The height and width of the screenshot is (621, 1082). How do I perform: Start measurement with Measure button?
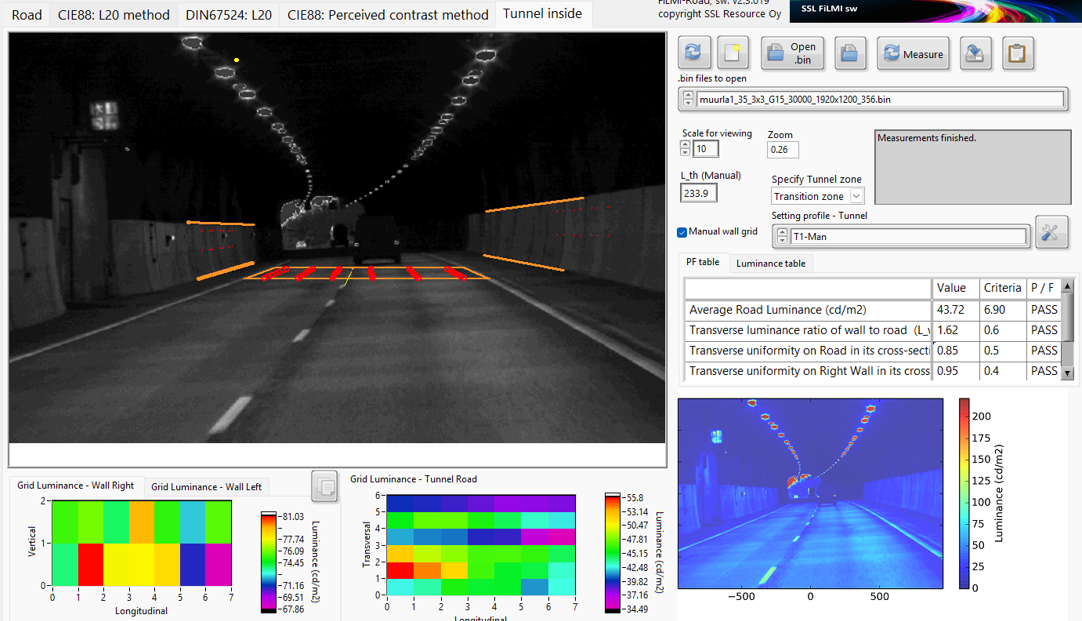point(913,53)
